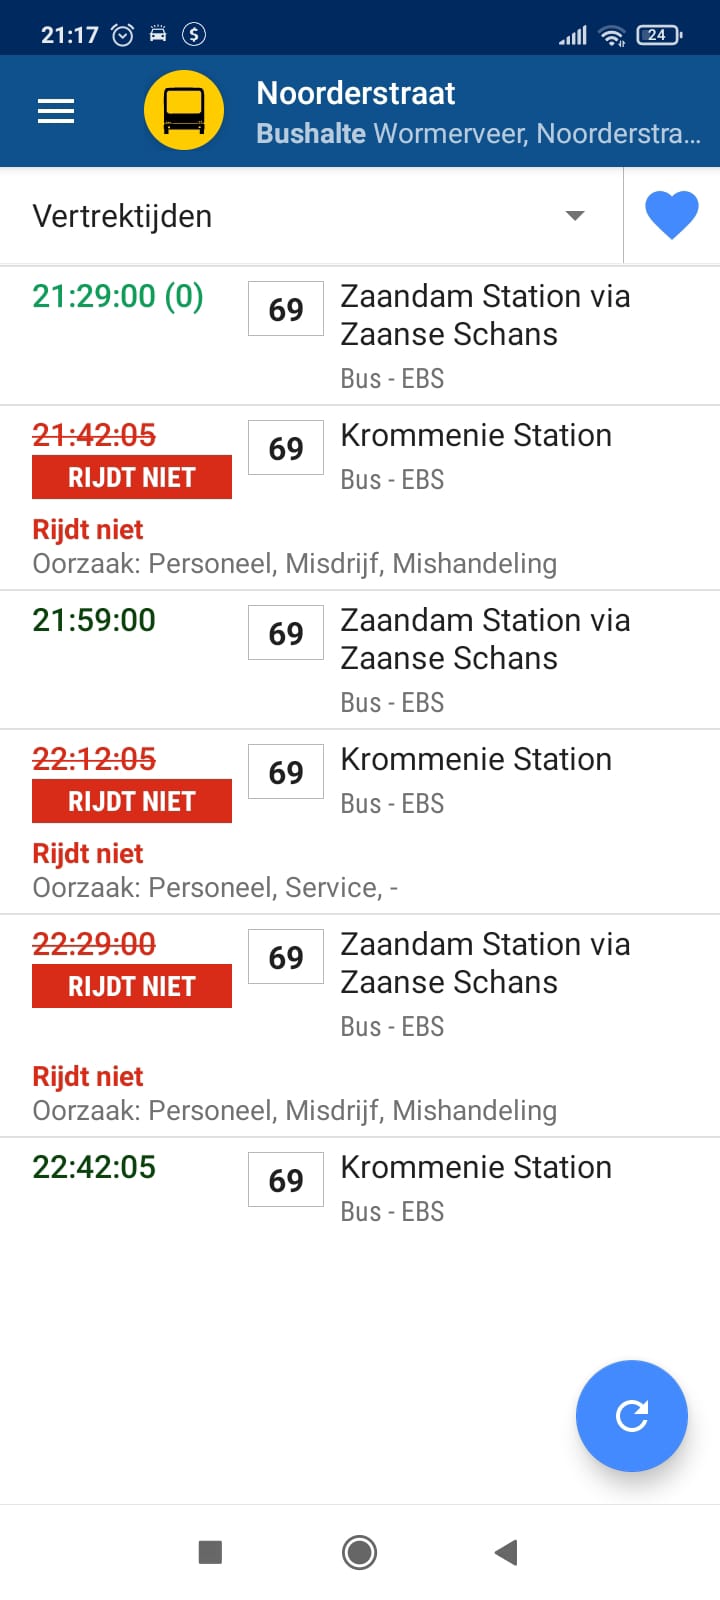This screenshot has height=1600, width=720.
Task: Toggle the blue heart favorite icon
Action: [x=671, y=216]
